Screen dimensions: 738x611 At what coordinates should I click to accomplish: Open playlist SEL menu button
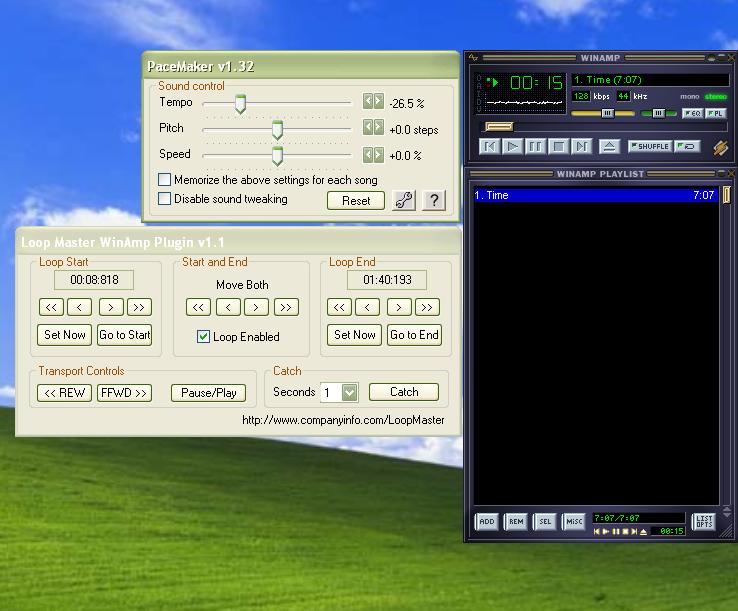click(545, 522)
